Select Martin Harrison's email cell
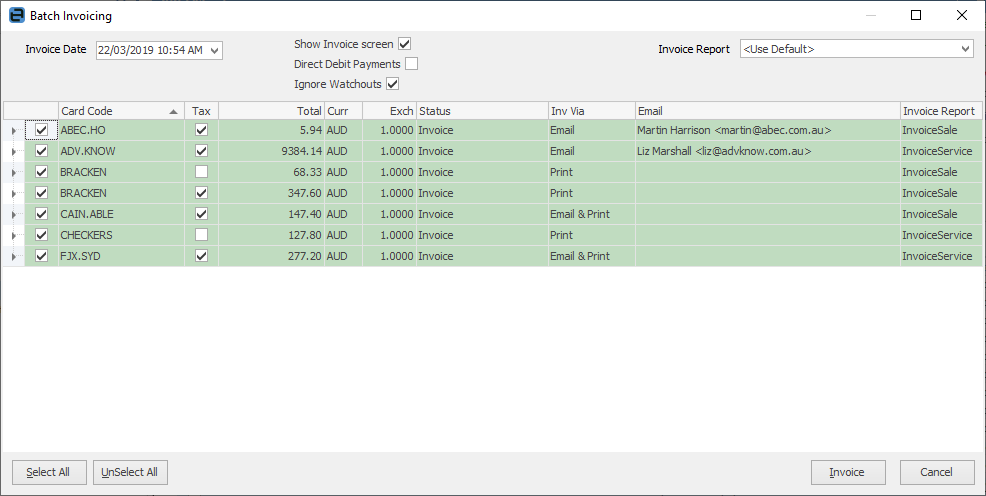986x496 pixels. click(766, 130)
